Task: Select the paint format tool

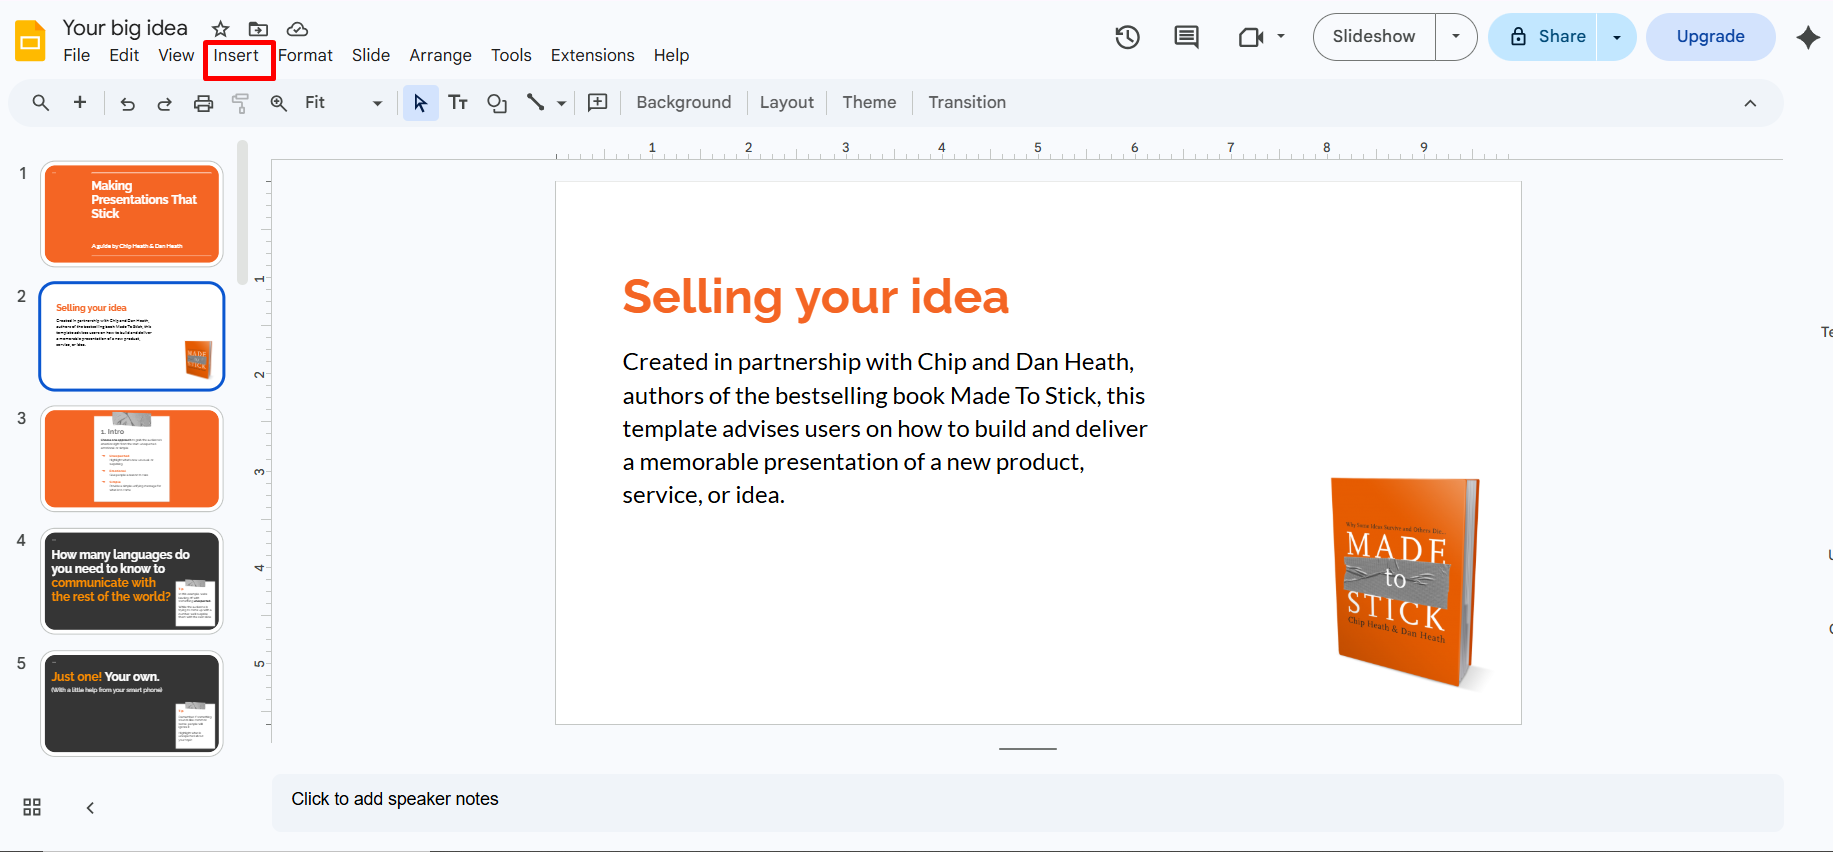Action: (240, 103)
